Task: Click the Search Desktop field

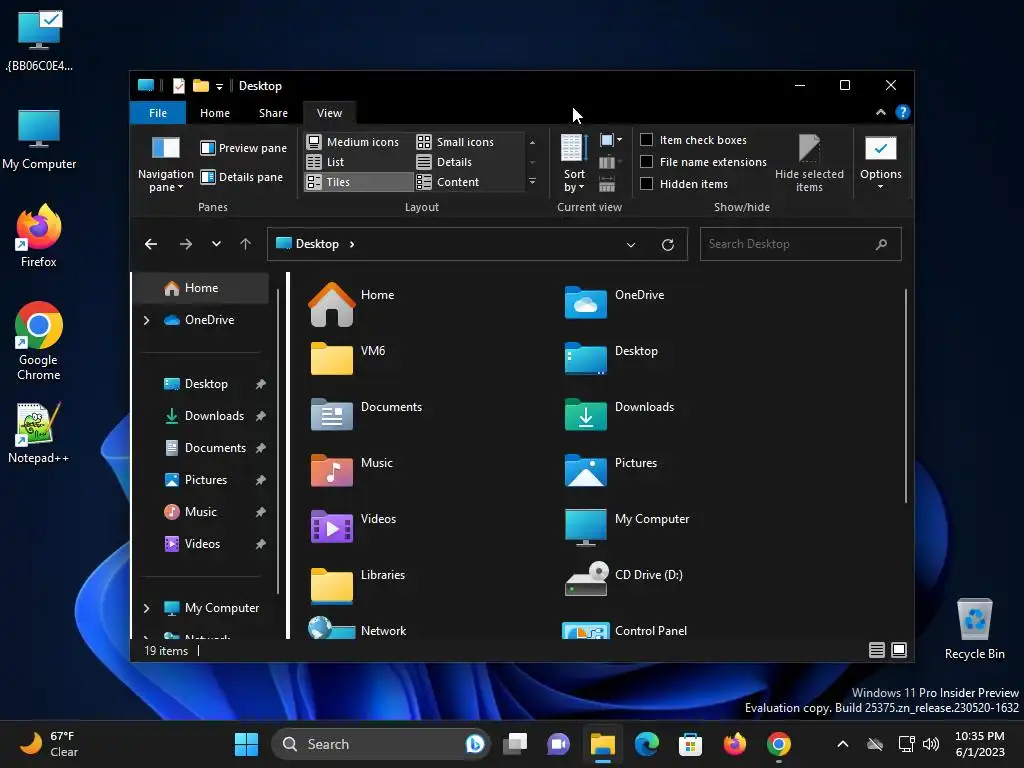Action: click(800, 244)
